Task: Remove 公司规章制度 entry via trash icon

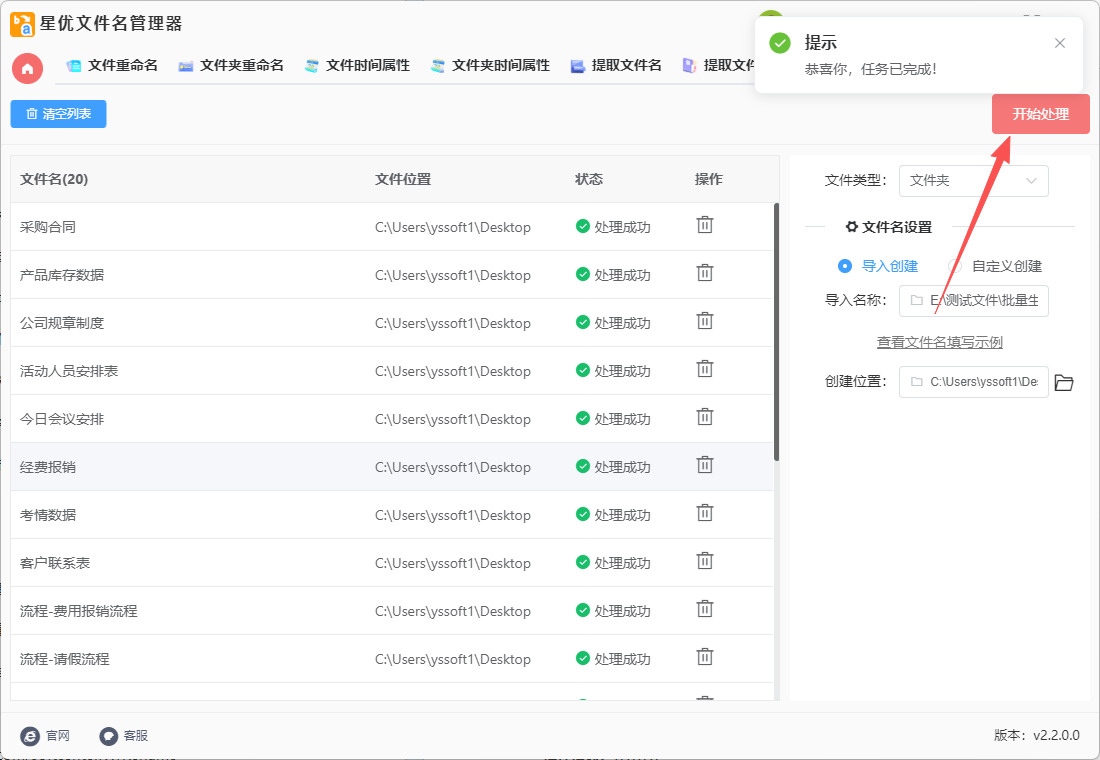Action: coord(705,321)
